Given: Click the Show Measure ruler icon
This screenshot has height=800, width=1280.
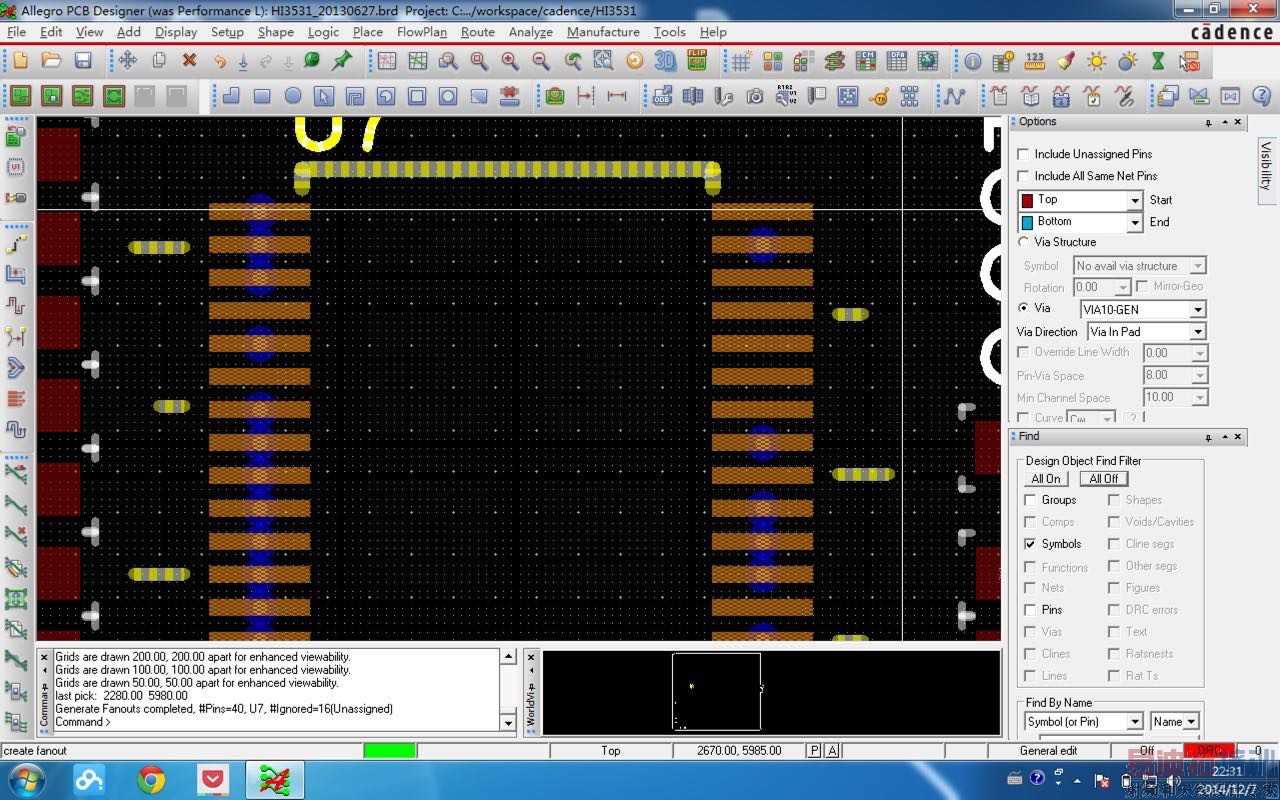Looking at the screenshot, I should point(1035,61).
